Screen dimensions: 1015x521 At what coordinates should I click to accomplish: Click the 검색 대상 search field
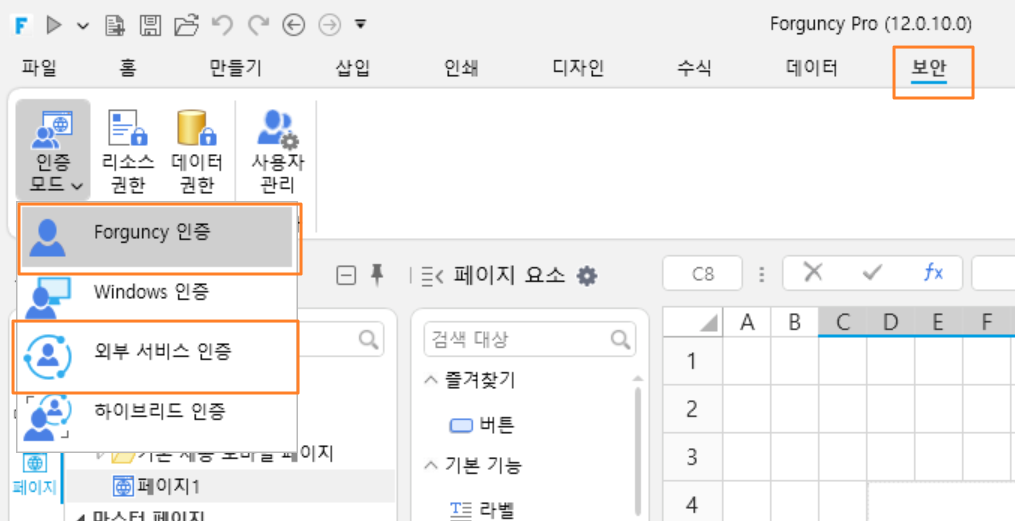tap(530, 339)
